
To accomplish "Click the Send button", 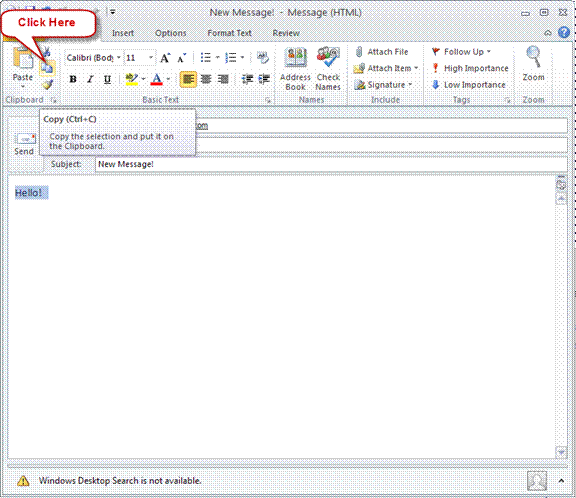I will [x=24, y=144].
